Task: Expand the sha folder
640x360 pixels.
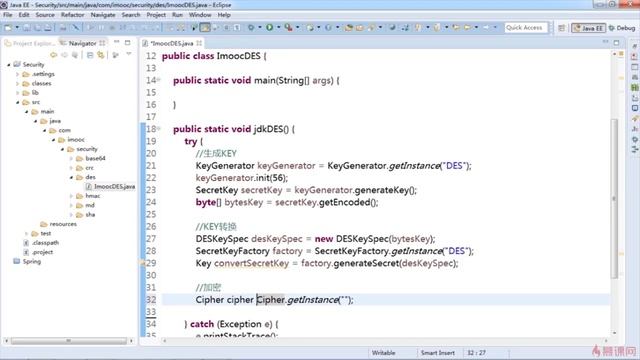Action: coord(71,215)
